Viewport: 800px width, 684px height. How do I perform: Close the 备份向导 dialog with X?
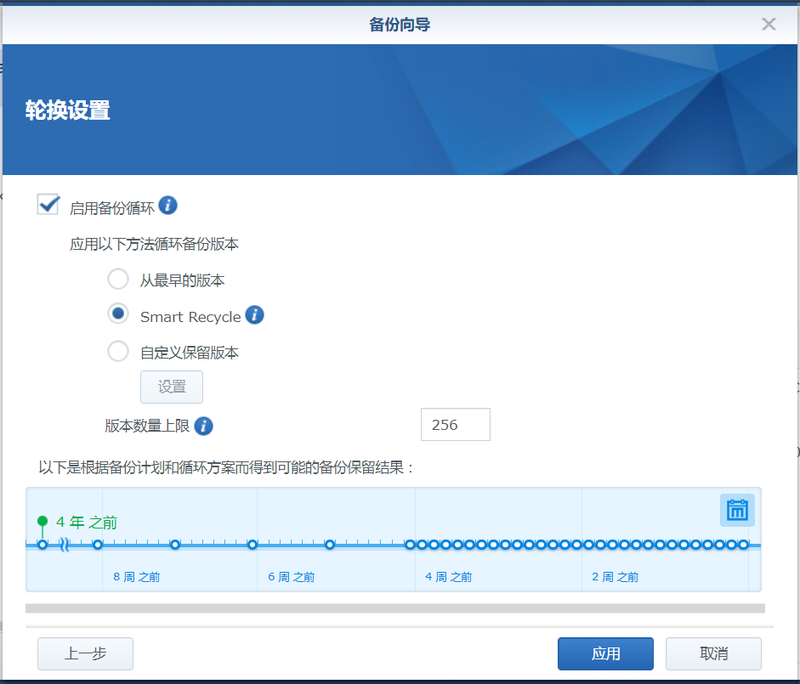768,24
